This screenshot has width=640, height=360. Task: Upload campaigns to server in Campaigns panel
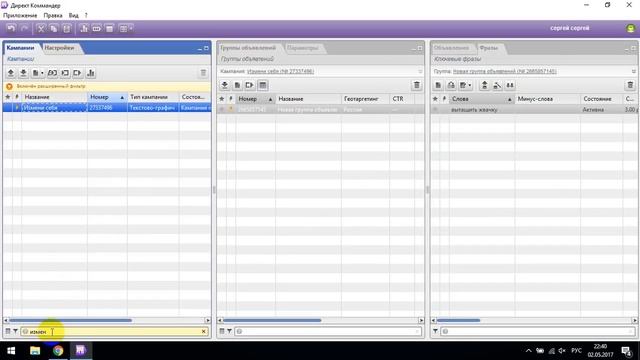tap(11, 73)
